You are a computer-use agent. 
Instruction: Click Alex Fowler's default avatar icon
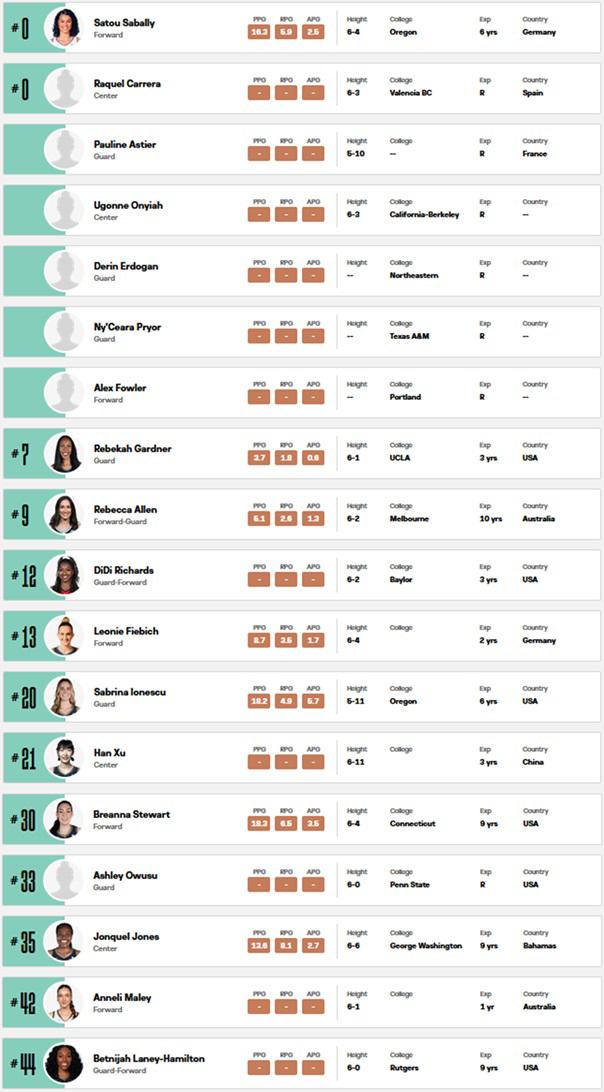[x=64, y=393]
